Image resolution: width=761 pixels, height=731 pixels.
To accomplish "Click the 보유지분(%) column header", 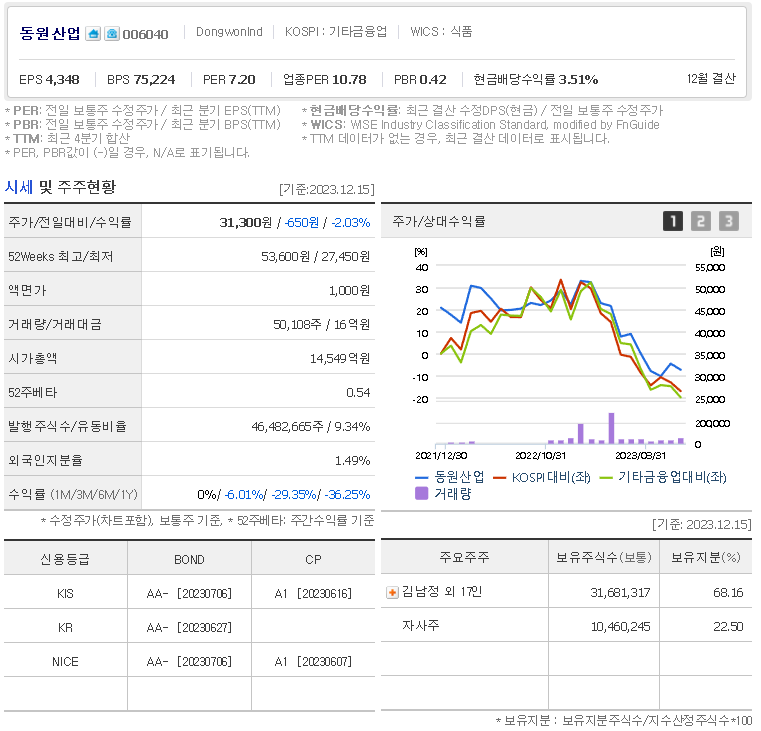I will pos(706,557).
